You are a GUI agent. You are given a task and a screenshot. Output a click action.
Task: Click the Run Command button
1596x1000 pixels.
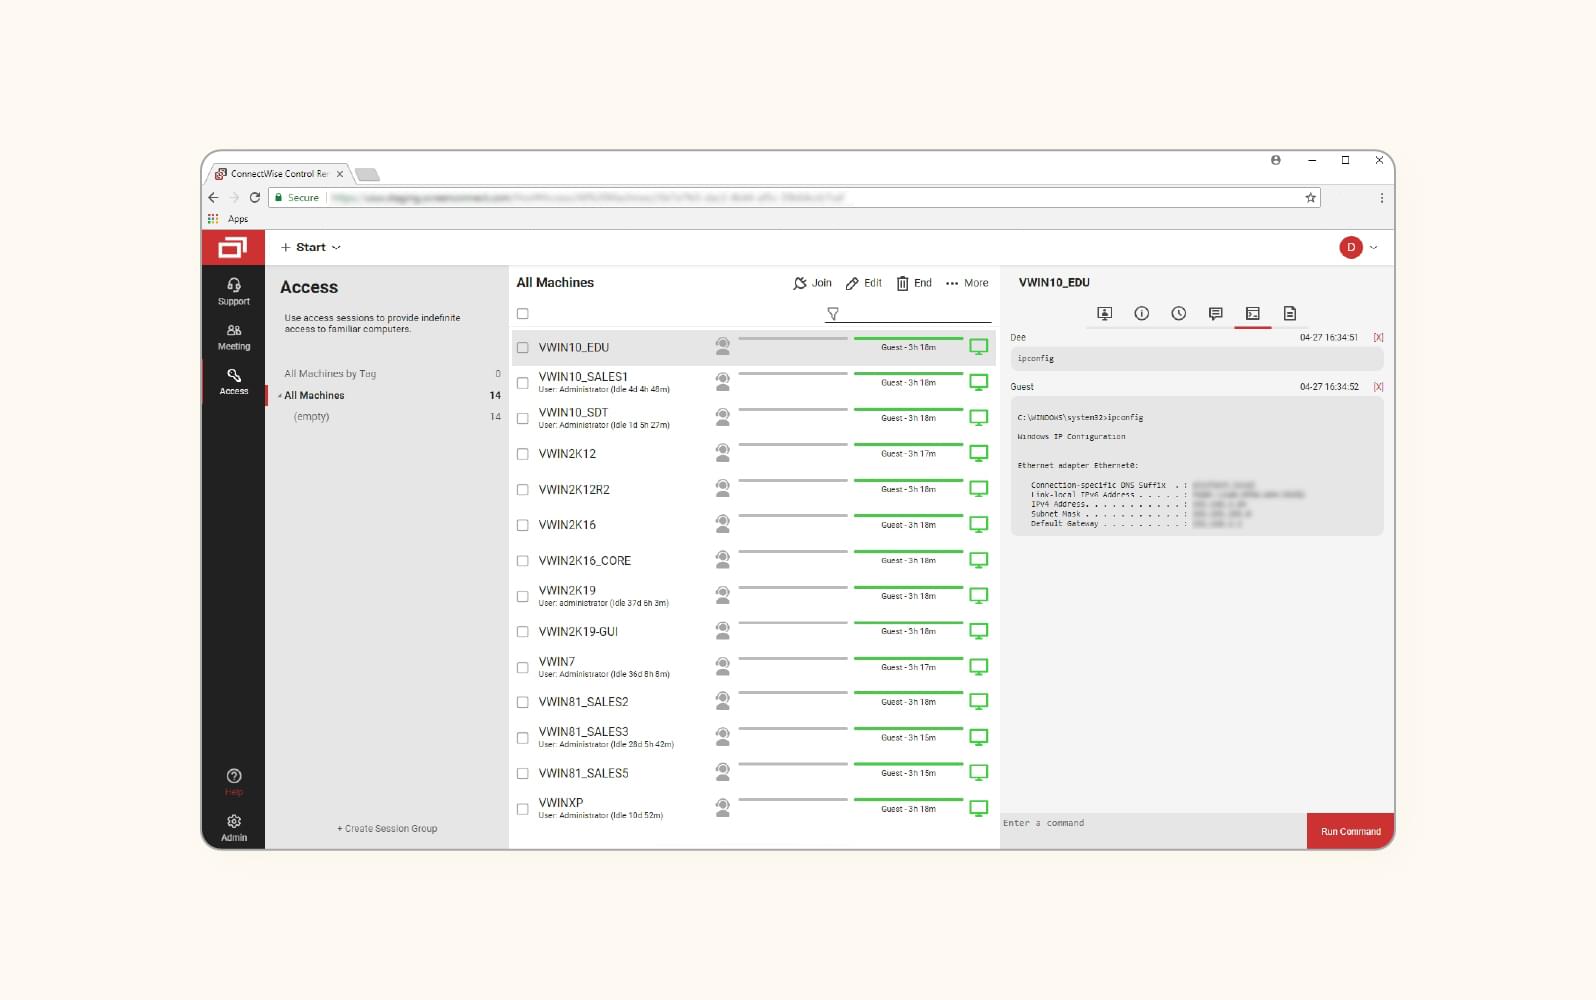click(x=1350, y=831)
